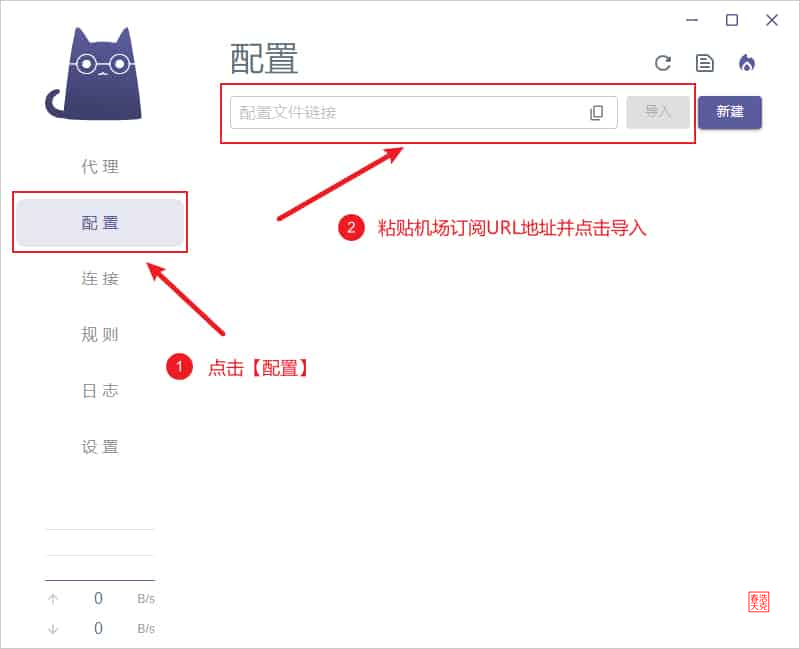Viewport: 800px width, 649px height.
Task: Open the profile text file viewer
Action: click(x=705, y=62)
